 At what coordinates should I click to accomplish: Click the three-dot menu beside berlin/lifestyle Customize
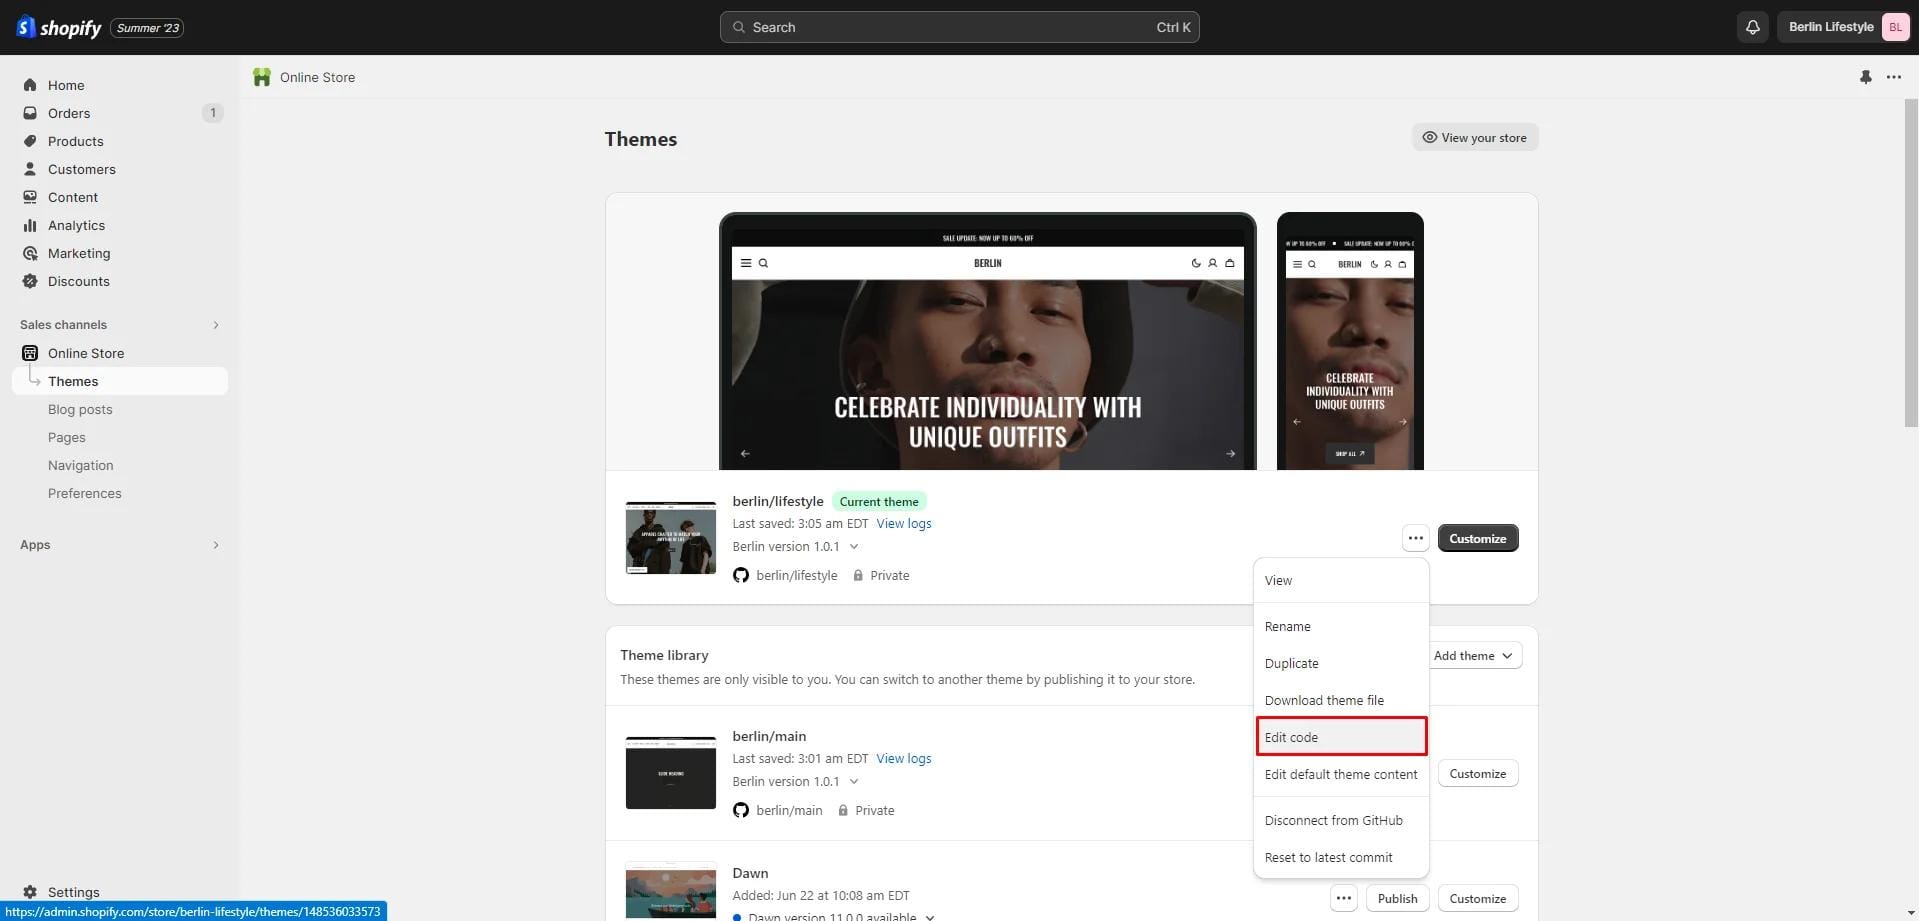point(1415,538)
